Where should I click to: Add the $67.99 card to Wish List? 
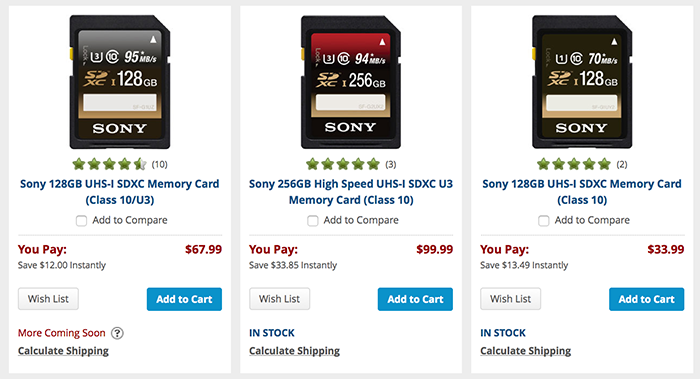point(48,299)
